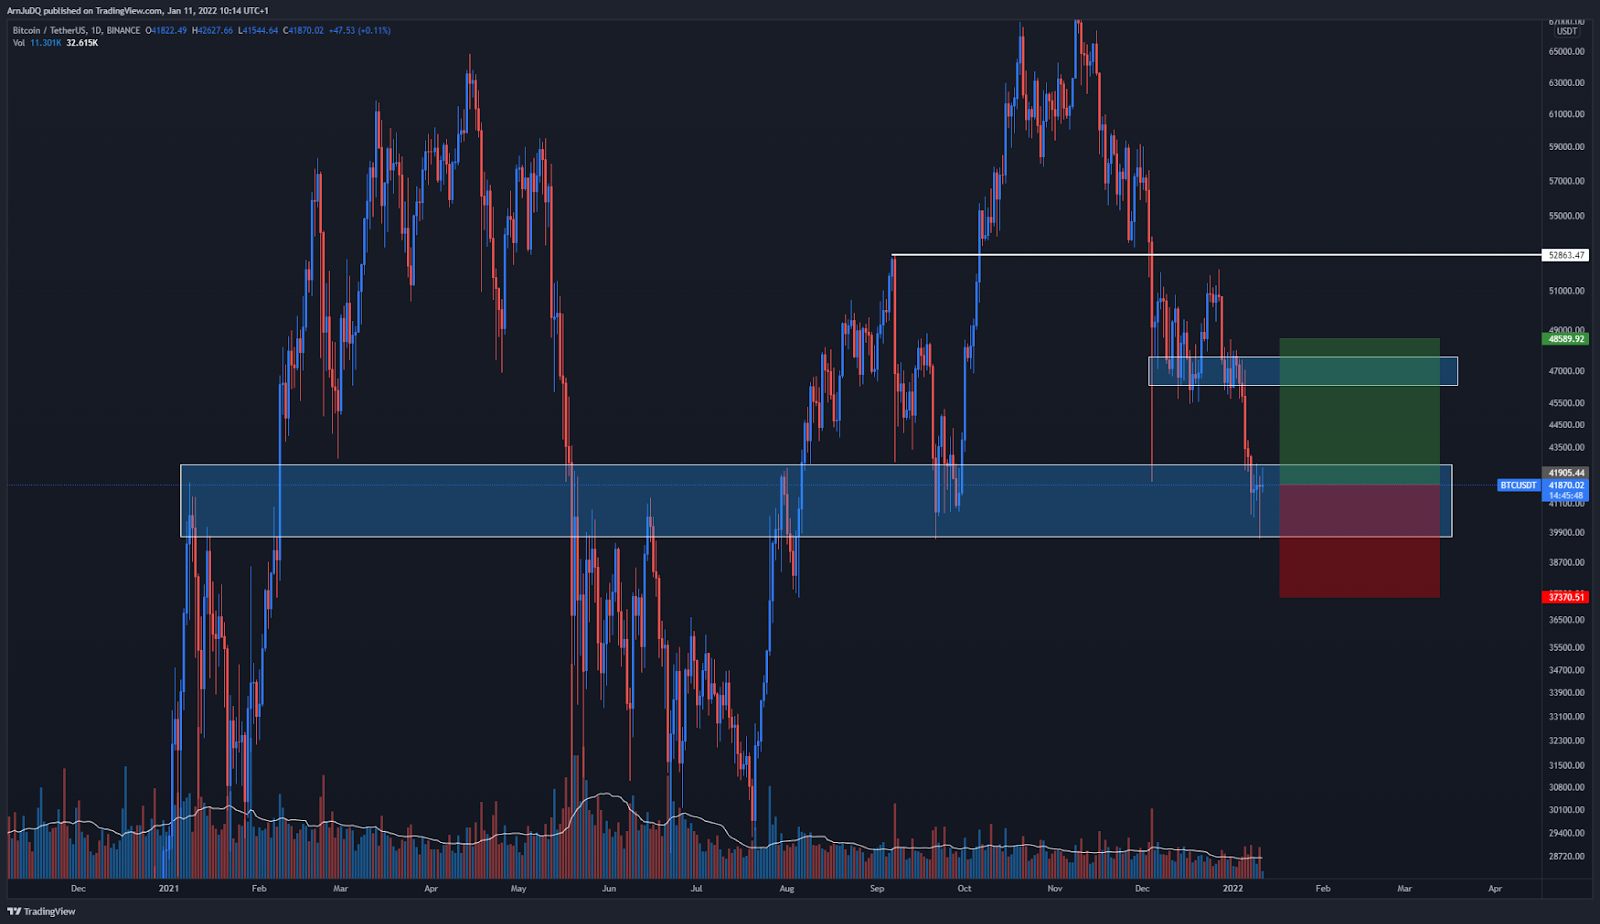Image resolution: width=1600 pixels, height=924 pixels.
Task: Click the 51000.00 price scale label
Action: [1566, 291]
